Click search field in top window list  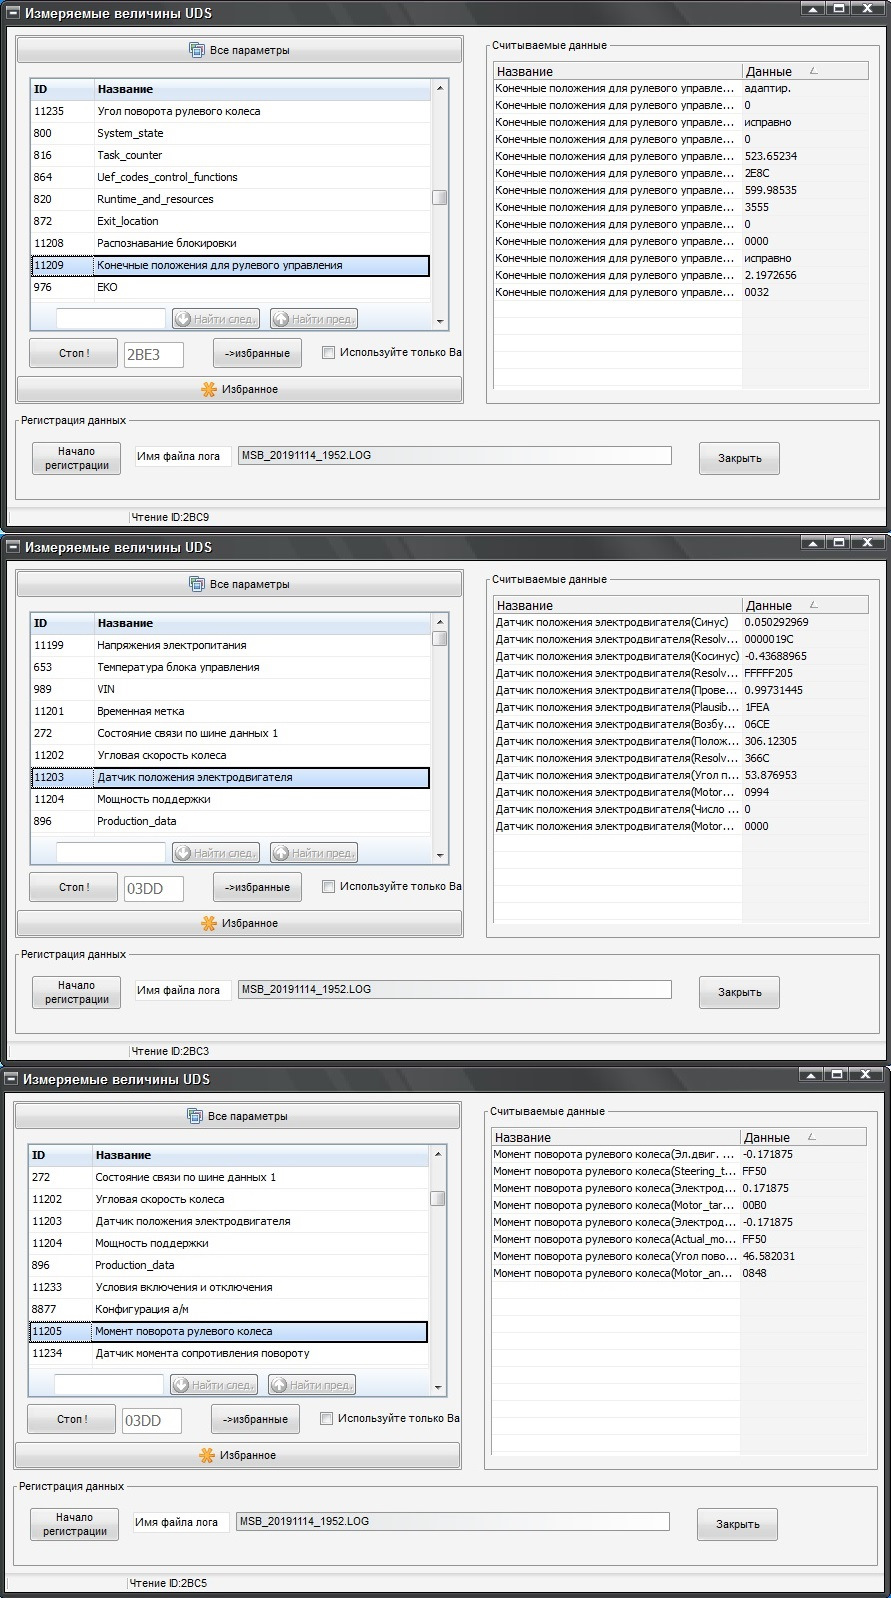point(111,319)
